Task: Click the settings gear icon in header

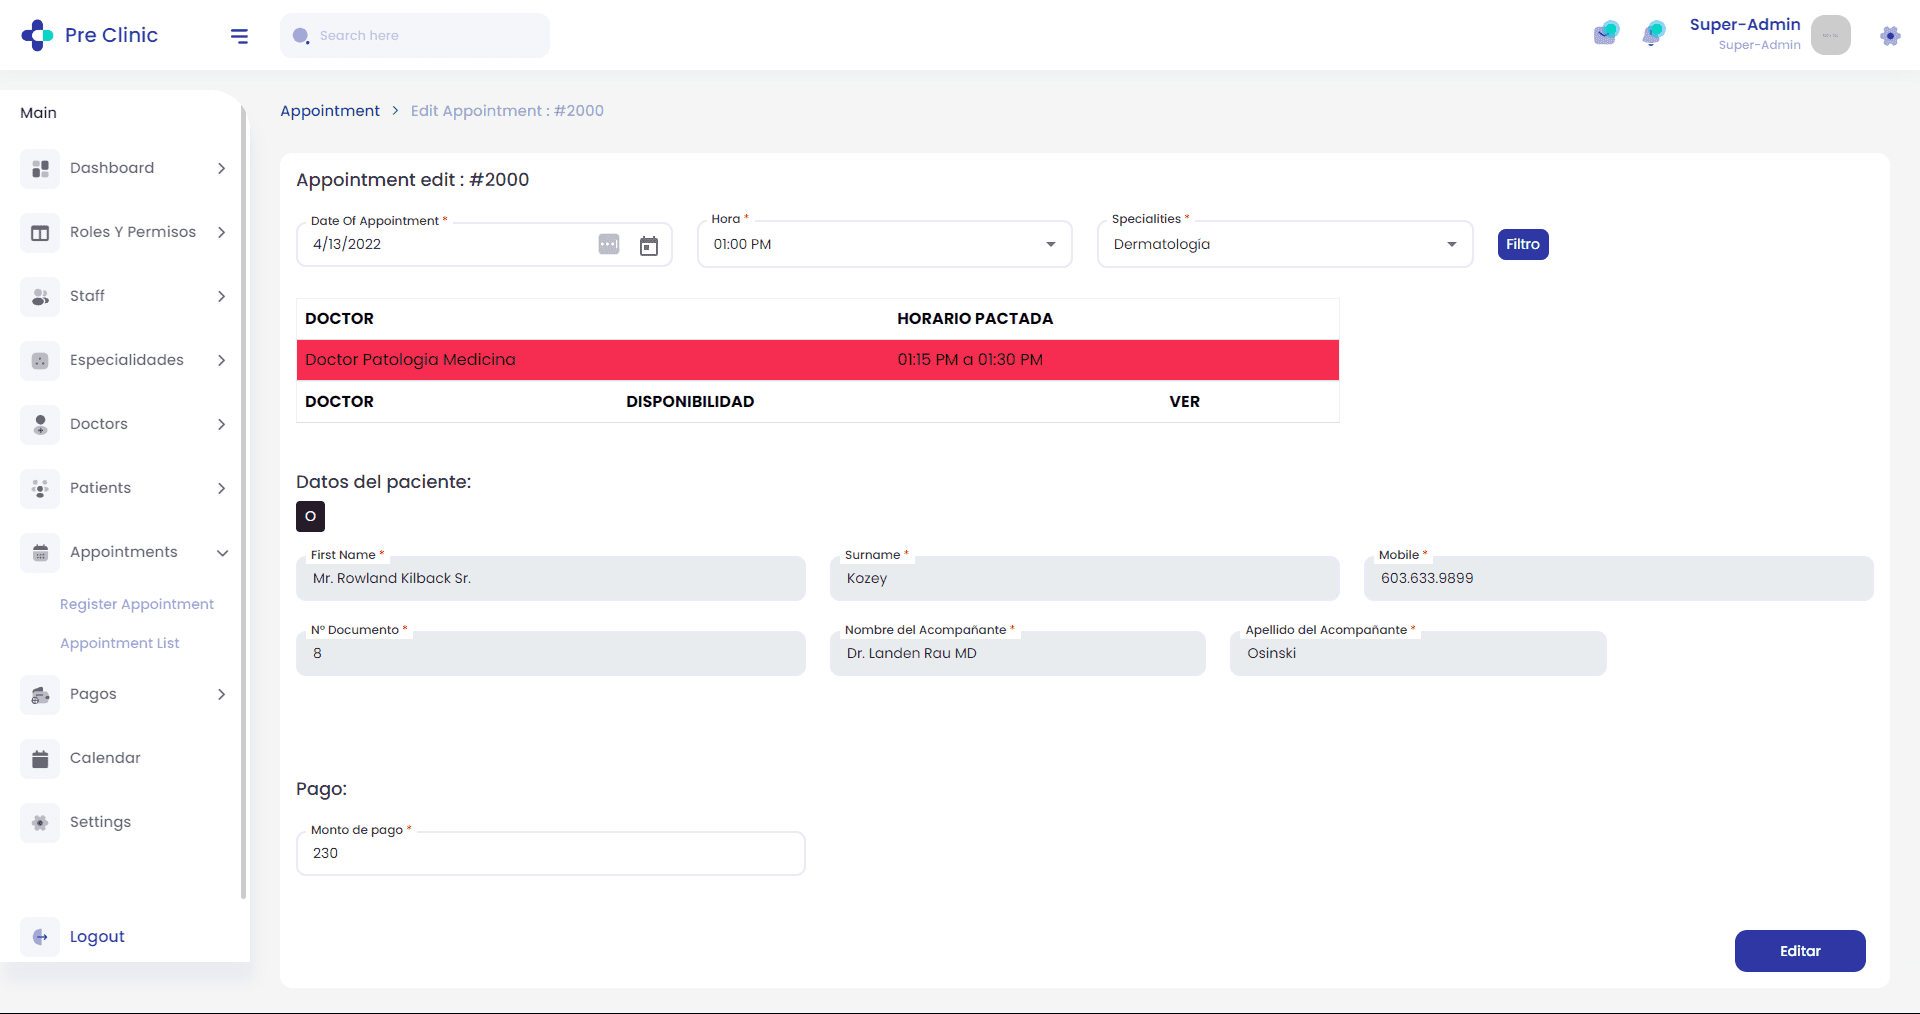Action: pos(1889,36)
